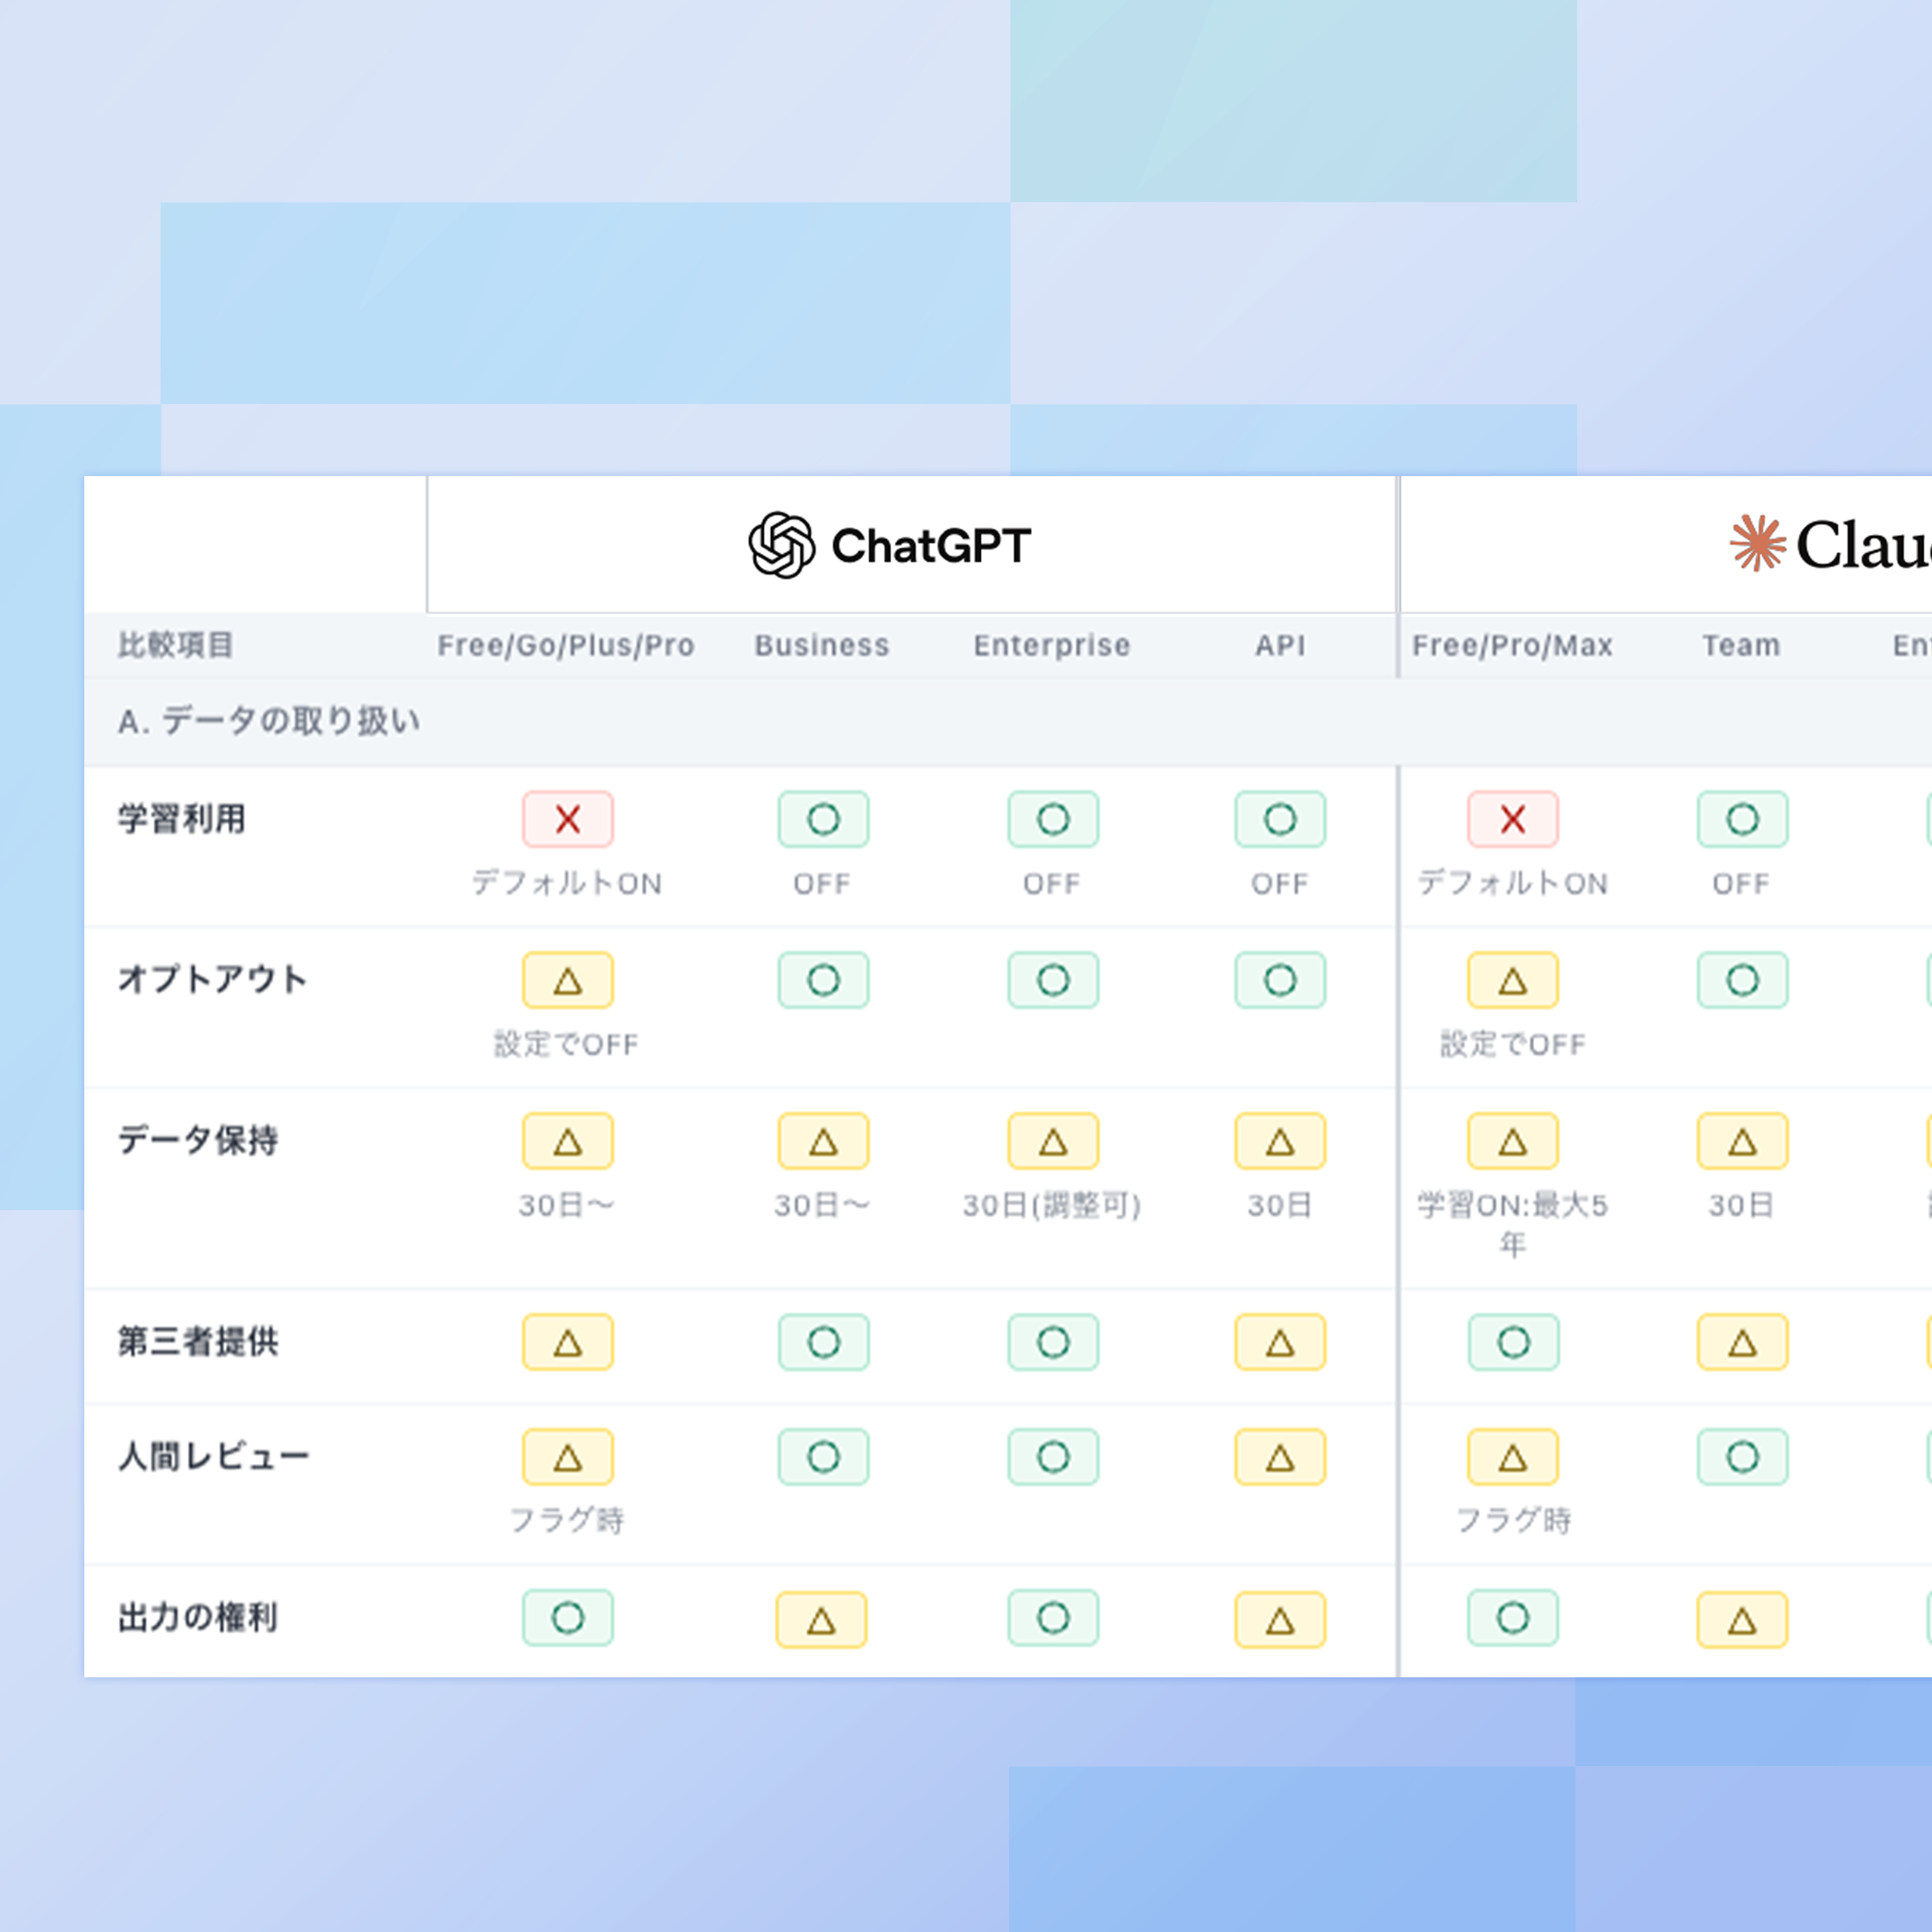Screen dimensions: 1932x1932
Task: Click triangle for 人間レビュー under API
Action: tap(1280, 1457)
